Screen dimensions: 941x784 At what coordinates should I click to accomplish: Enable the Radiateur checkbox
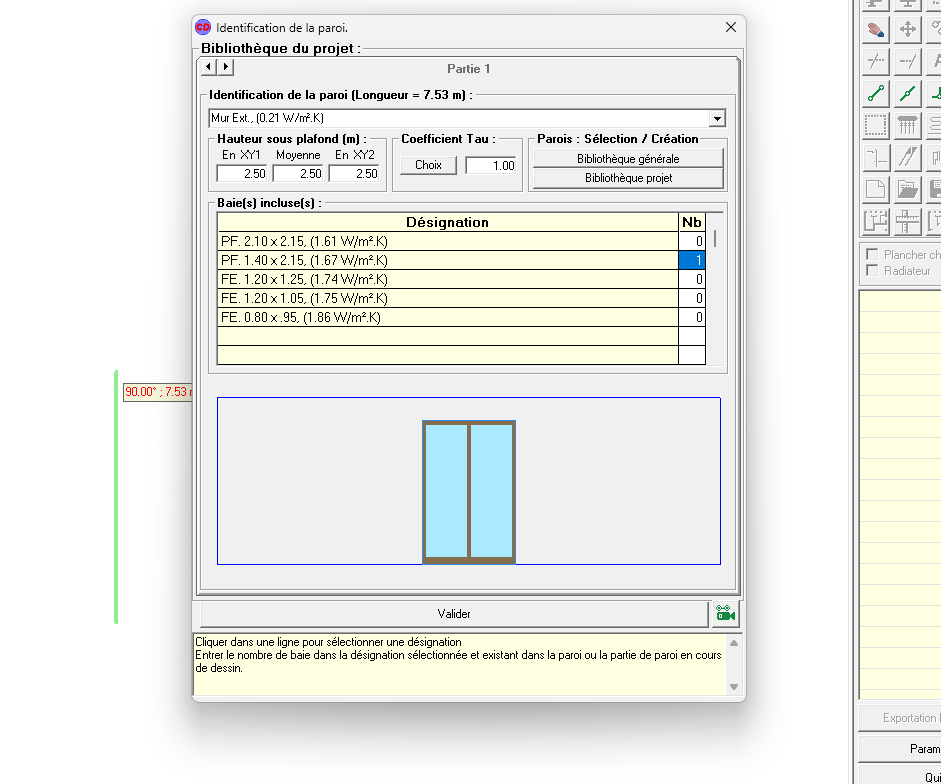[x=873, y=271]
